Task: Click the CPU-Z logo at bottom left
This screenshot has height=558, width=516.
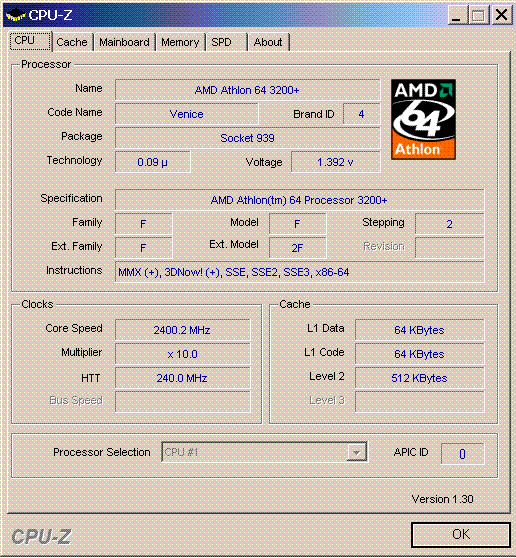Action: [41, 537]
